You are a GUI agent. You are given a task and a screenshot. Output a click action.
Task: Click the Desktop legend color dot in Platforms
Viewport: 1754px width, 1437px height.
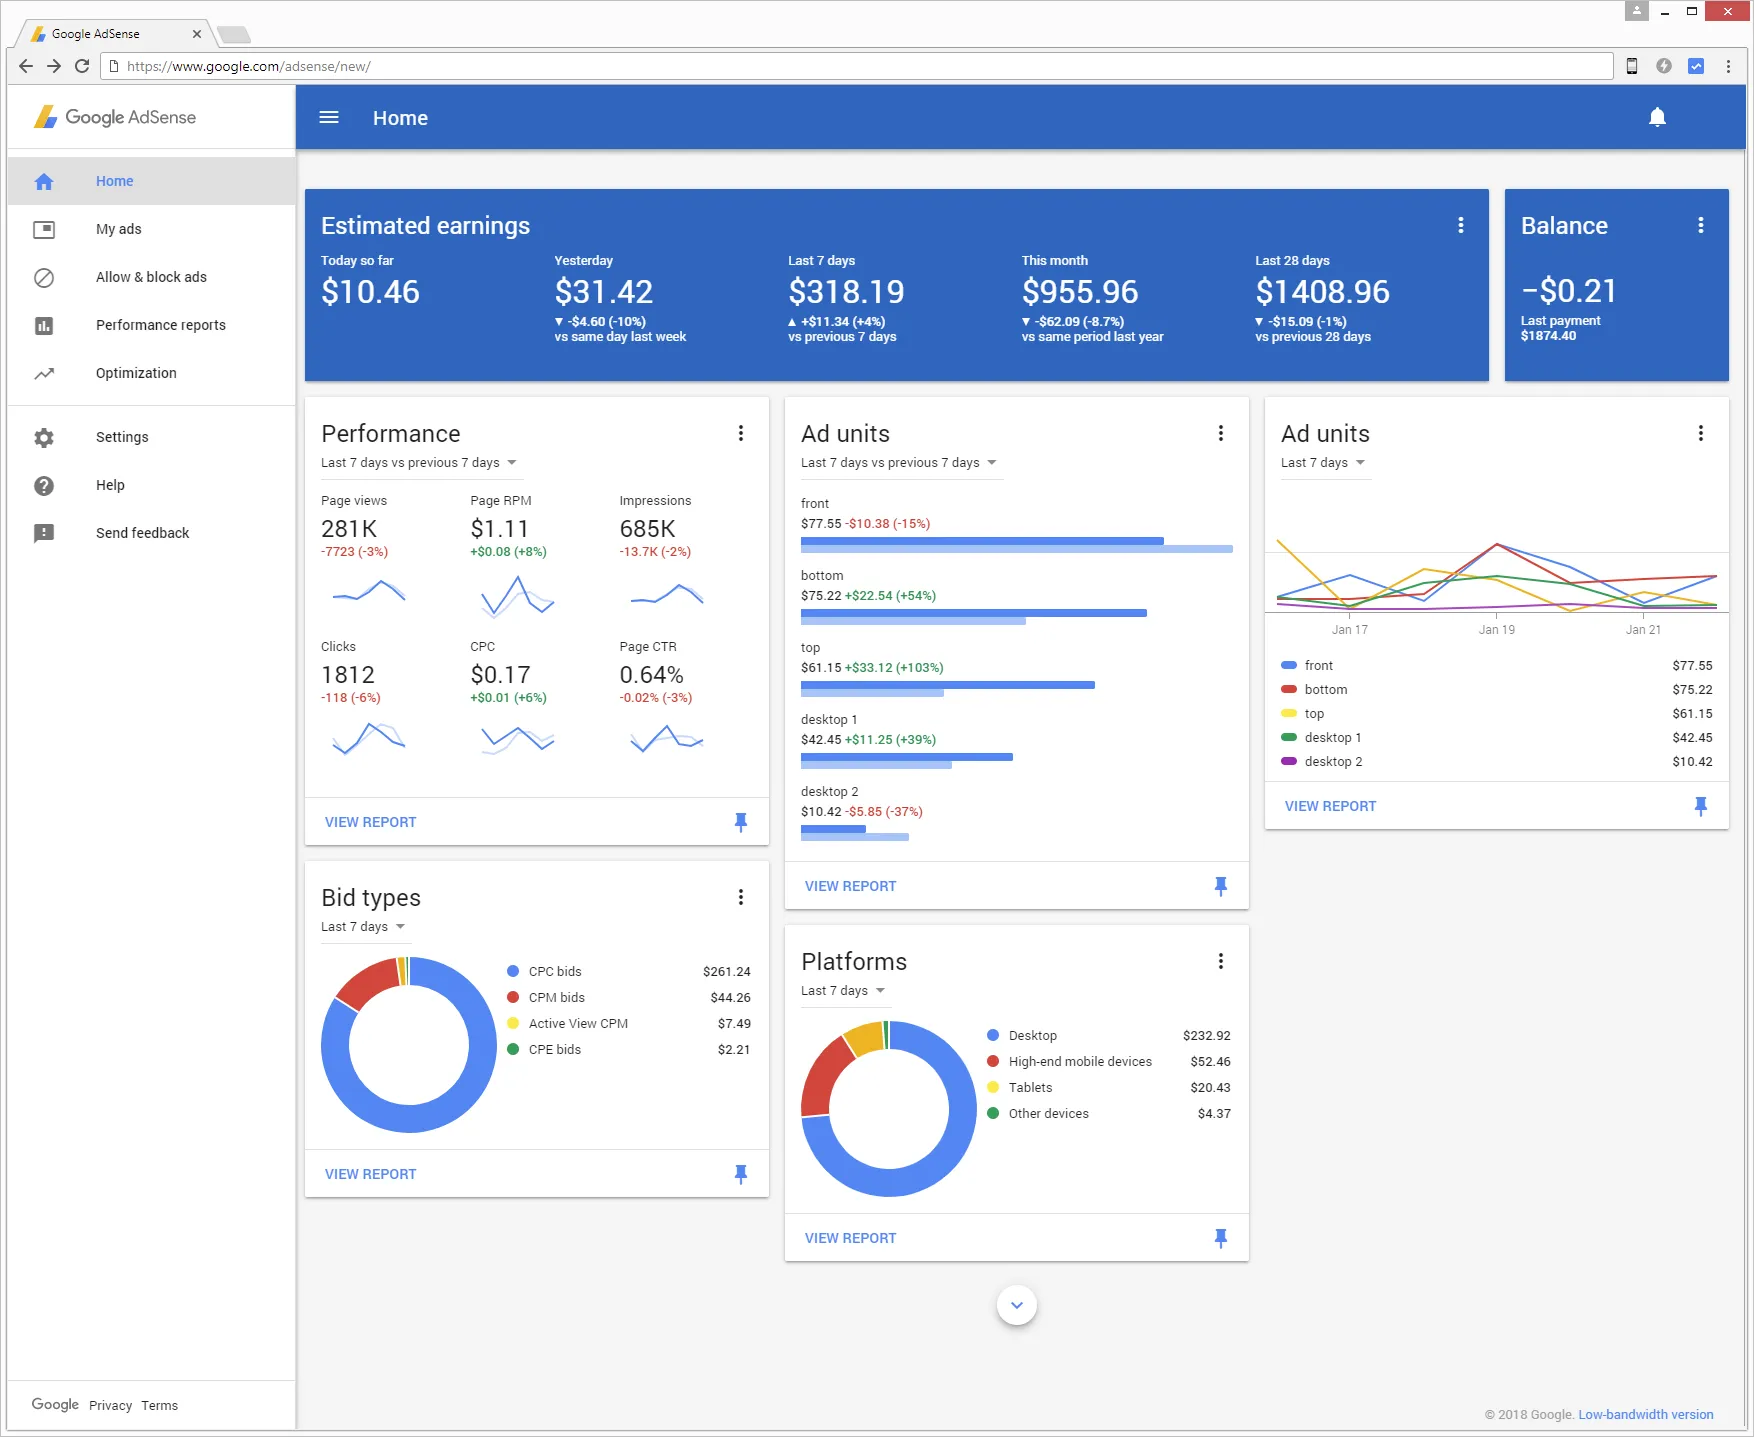pos(993,1035)
